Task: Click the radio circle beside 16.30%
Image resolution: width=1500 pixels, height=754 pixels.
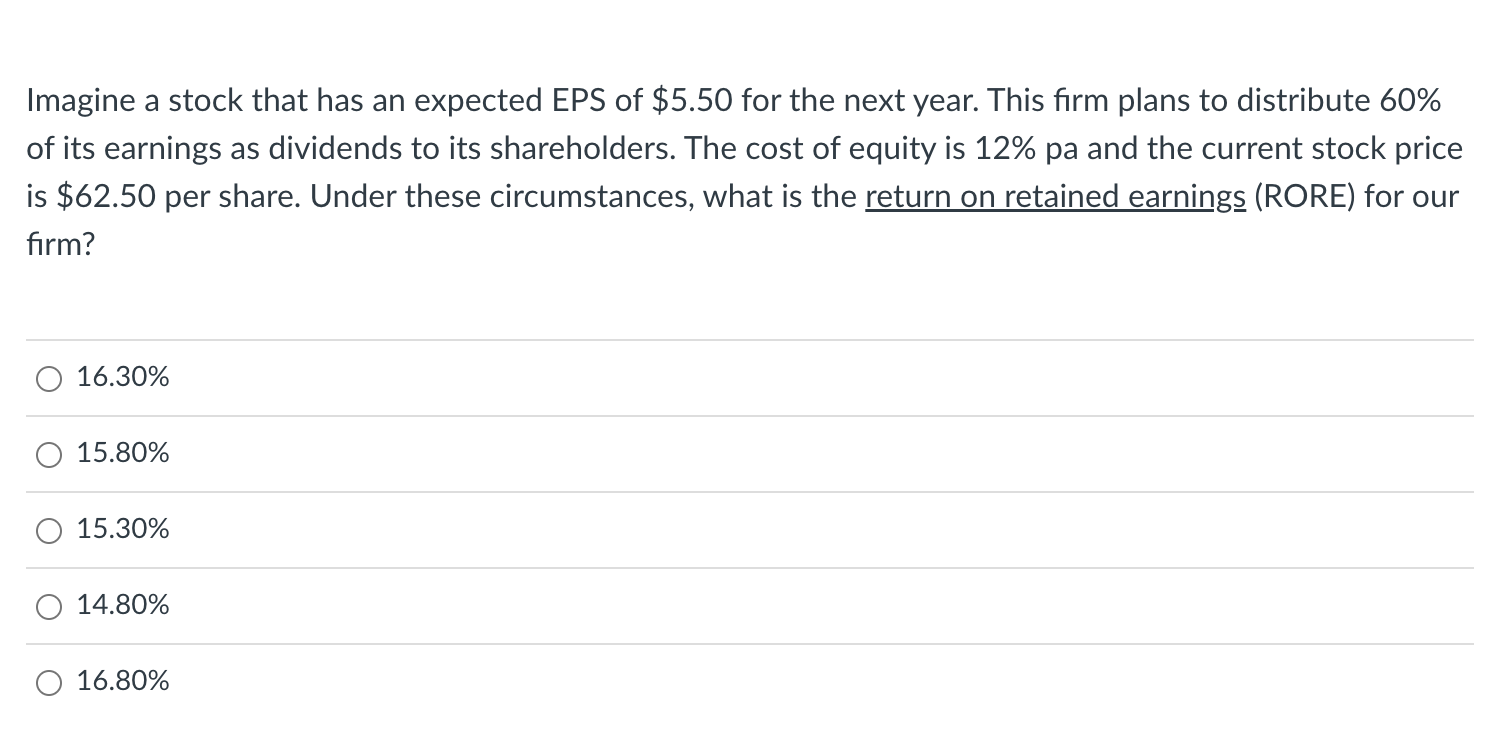Action: [x=48, y=378]
